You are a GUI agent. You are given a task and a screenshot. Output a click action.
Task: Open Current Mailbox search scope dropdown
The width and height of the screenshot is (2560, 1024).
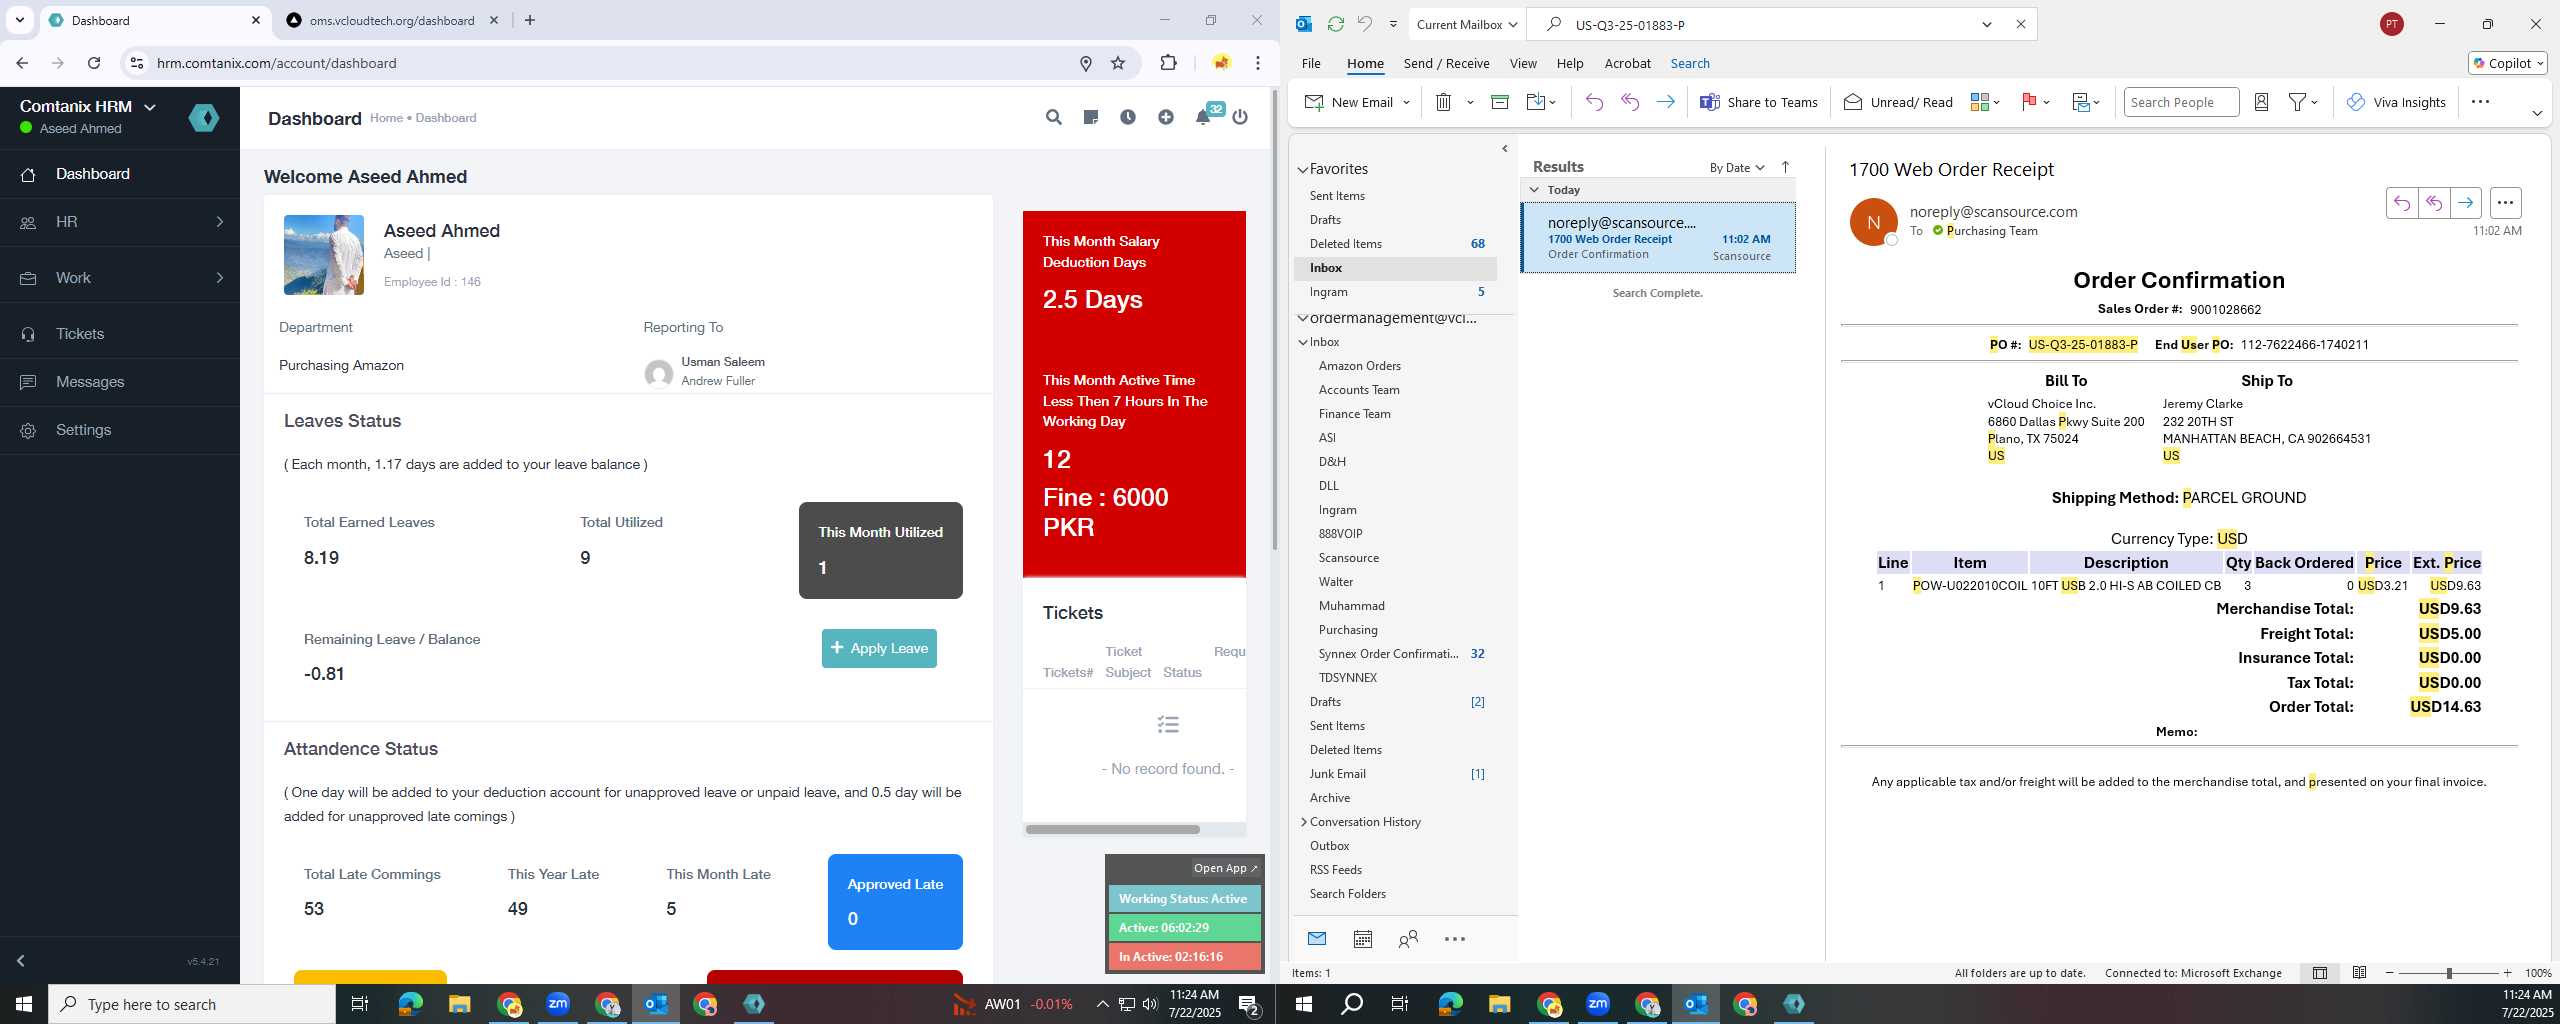point(1467,24)
